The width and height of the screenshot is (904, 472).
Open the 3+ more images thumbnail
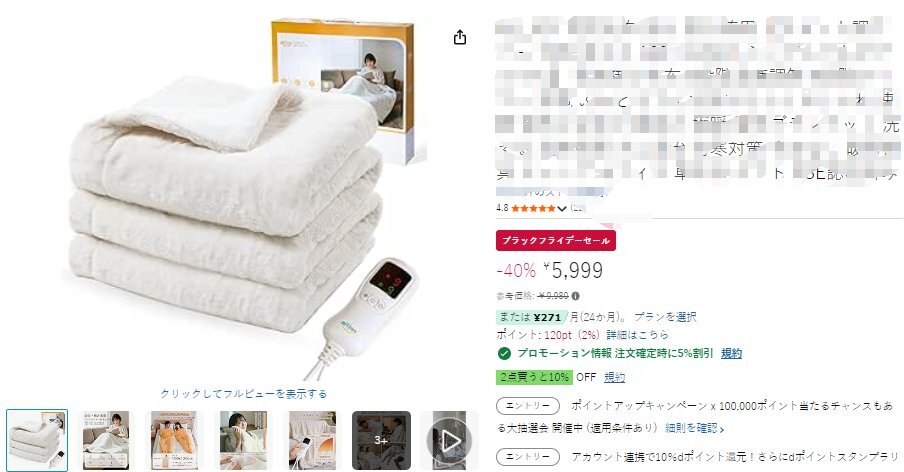(x=381, y=441)
